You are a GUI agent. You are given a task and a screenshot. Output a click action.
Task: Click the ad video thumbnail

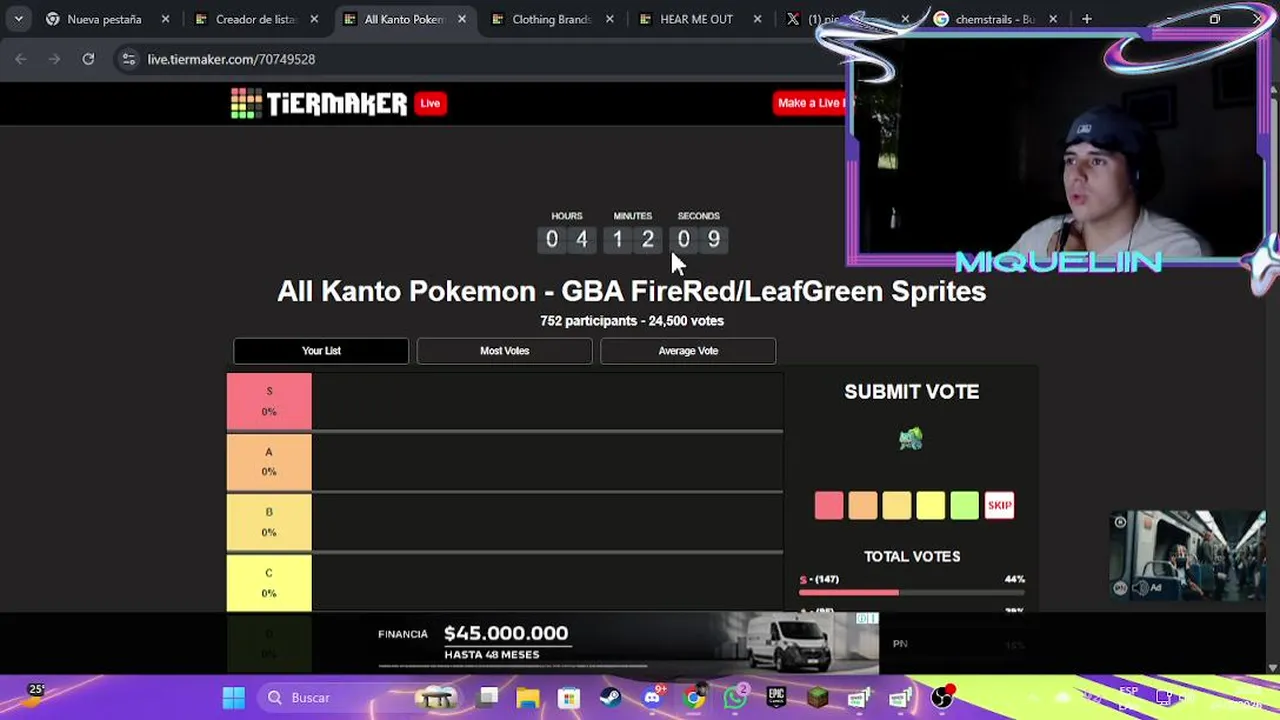coord(1188,555)
